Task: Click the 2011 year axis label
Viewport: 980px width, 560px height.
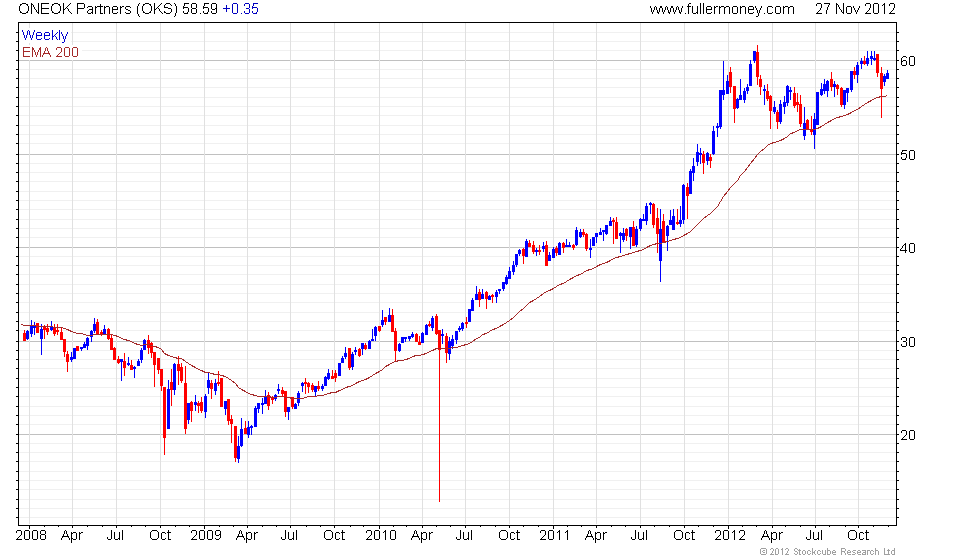Action: tap(555, 536)
